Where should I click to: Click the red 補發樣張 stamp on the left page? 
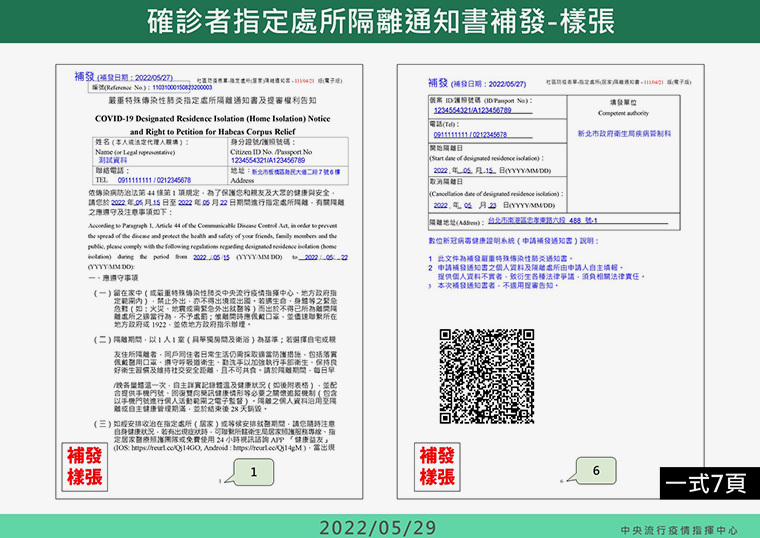(84, 467)
